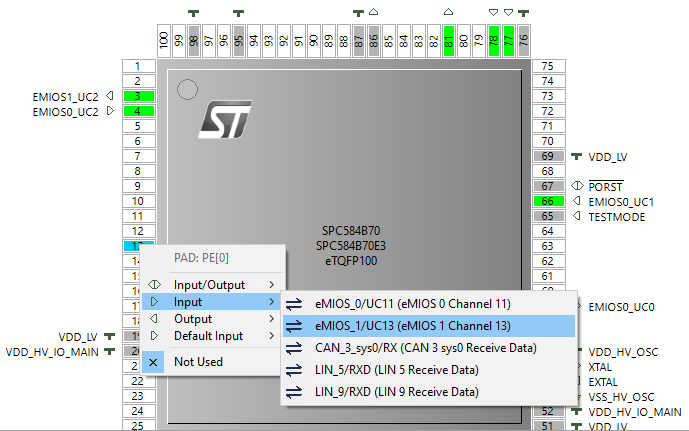Select green pin 81 on top row

(x=449, y=41)
